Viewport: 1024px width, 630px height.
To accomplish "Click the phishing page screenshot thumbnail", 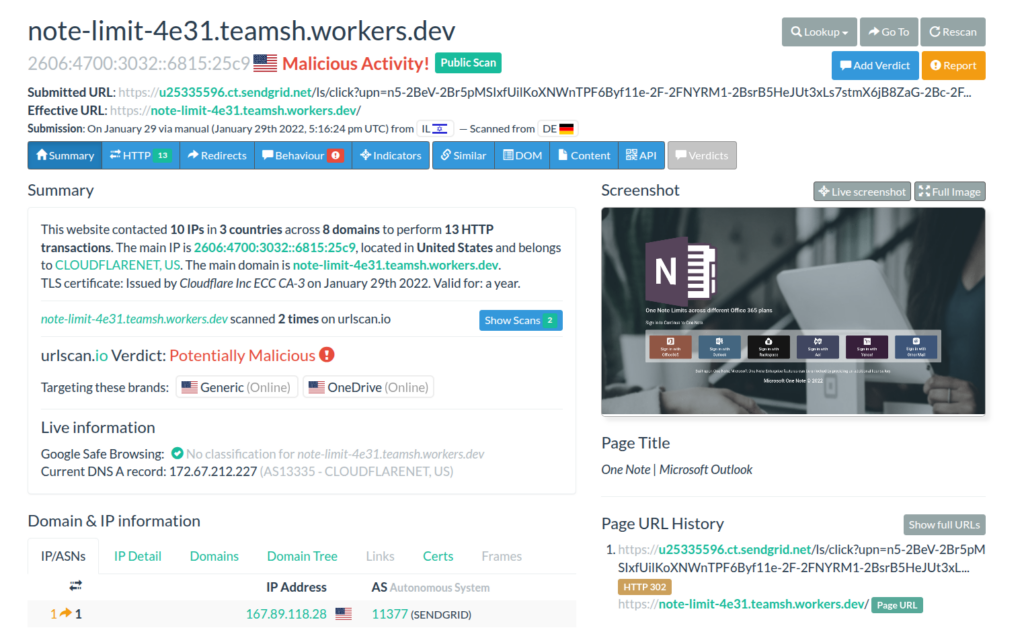I will [792, 311].
